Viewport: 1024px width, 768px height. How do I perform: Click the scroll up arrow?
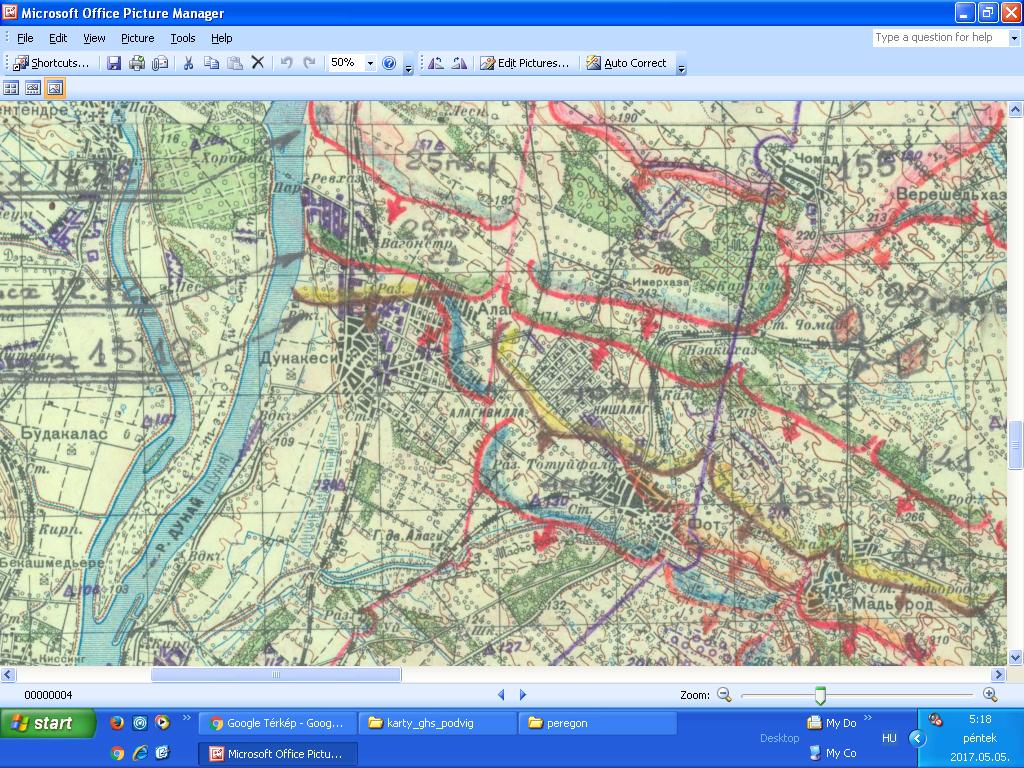point(1016,110)
